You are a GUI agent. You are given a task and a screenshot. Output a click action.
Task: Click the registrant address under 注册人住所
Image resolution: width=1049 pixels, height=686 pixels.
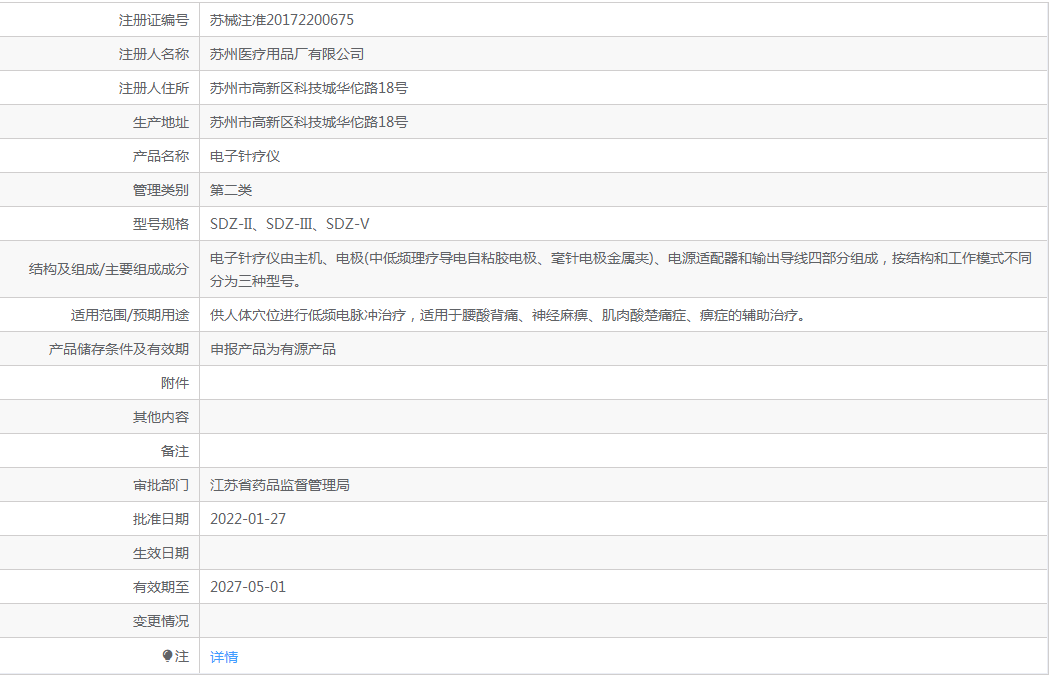pos(309,88)
